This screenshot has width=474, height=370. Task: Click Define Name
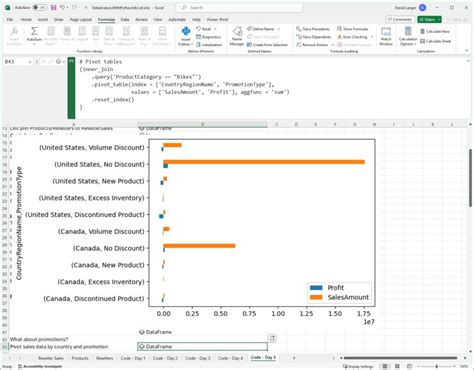coord(260,29)
